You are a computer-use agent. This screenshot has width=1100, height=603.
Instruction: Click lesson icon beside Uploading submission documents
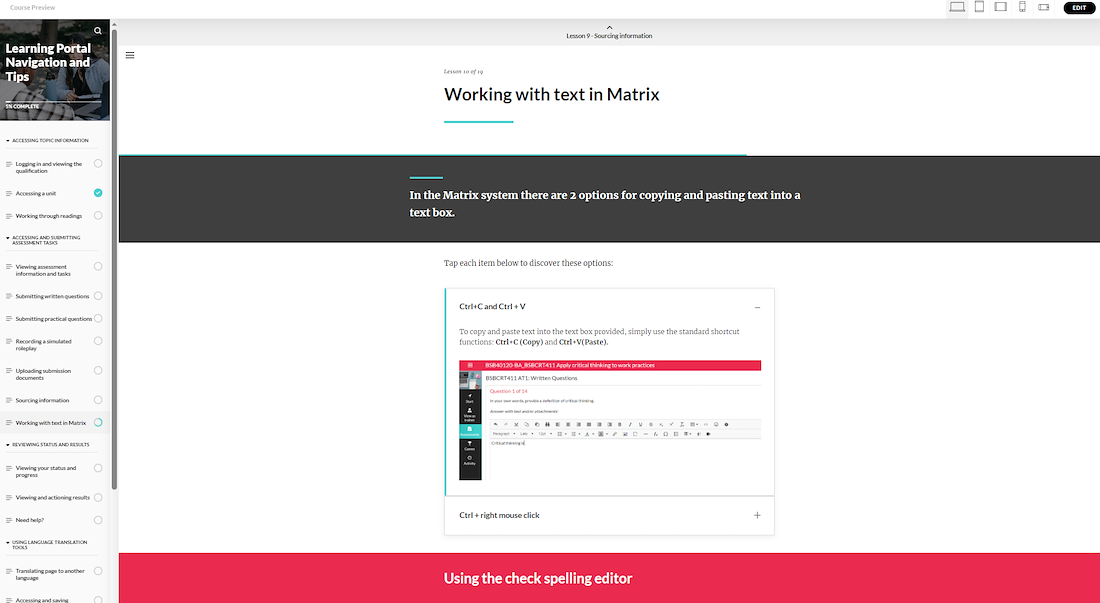9,371
